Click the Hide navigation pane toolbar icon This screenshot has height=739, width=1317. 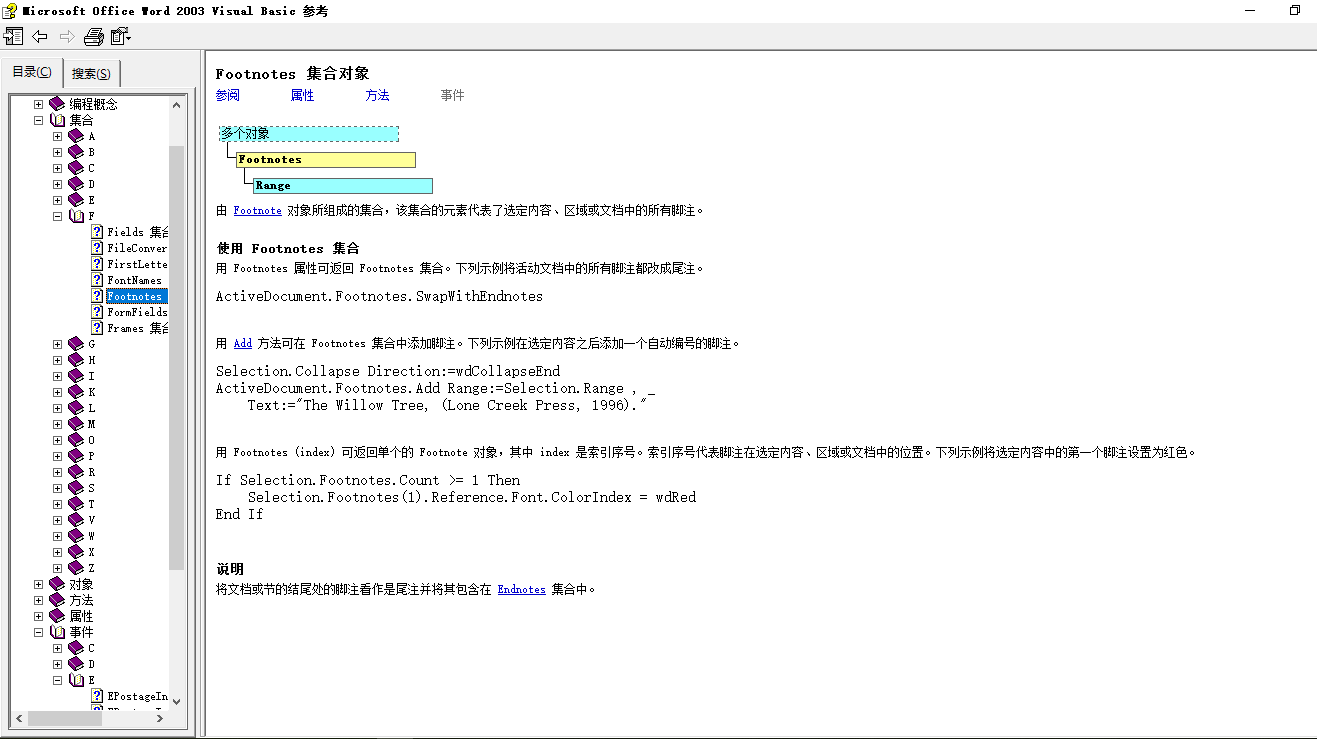pos(13,36)
